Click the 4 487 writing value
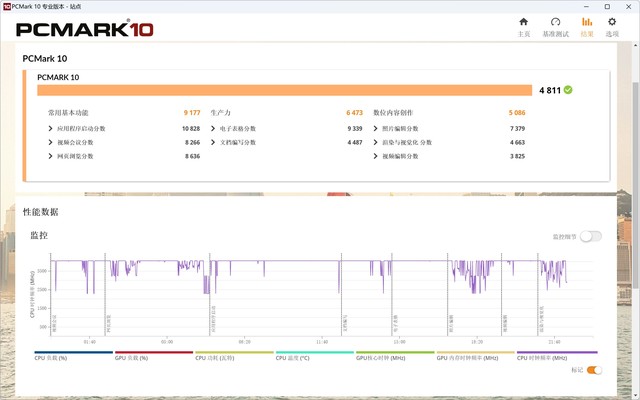640x400 pixels. [355, 142]
